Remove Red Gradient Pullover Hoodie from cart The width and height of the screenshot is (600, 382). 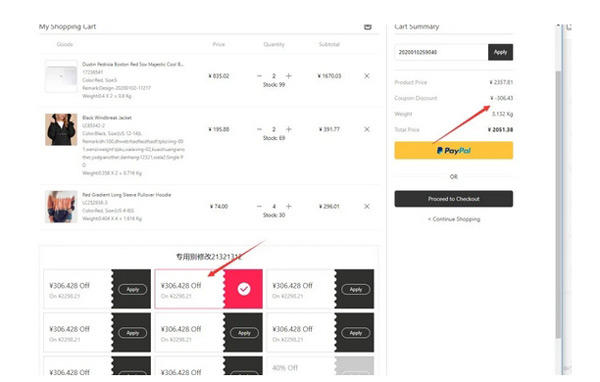pos(367,206)
